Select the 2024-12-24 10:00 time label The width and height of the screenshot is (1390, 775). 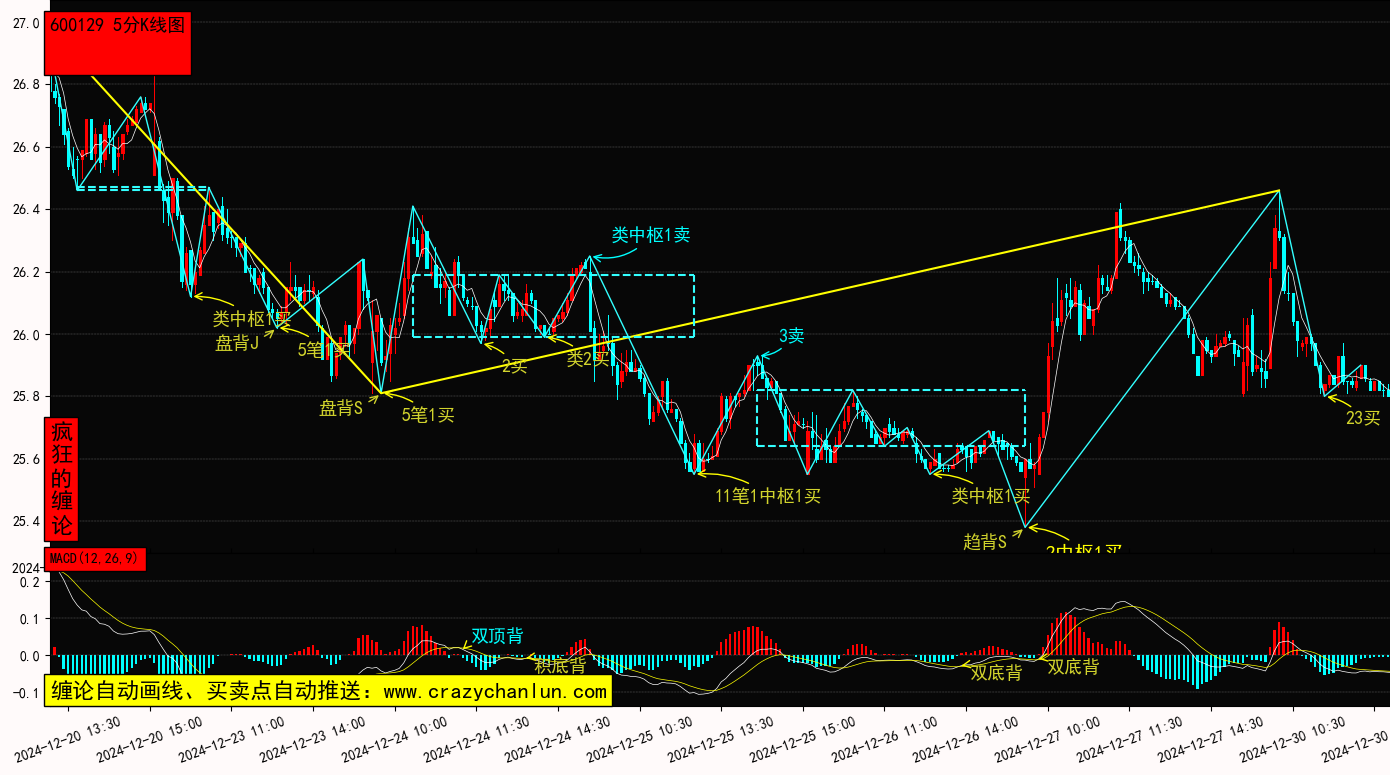(395, 739)
